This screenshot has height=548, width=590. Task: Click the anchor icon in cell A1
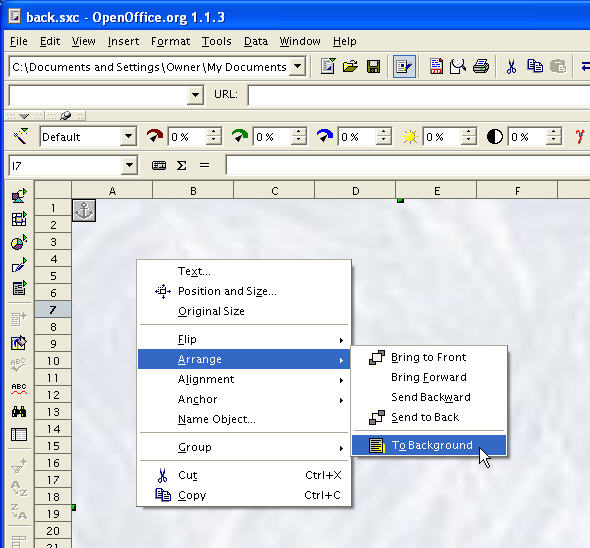[x=84, y=210]
